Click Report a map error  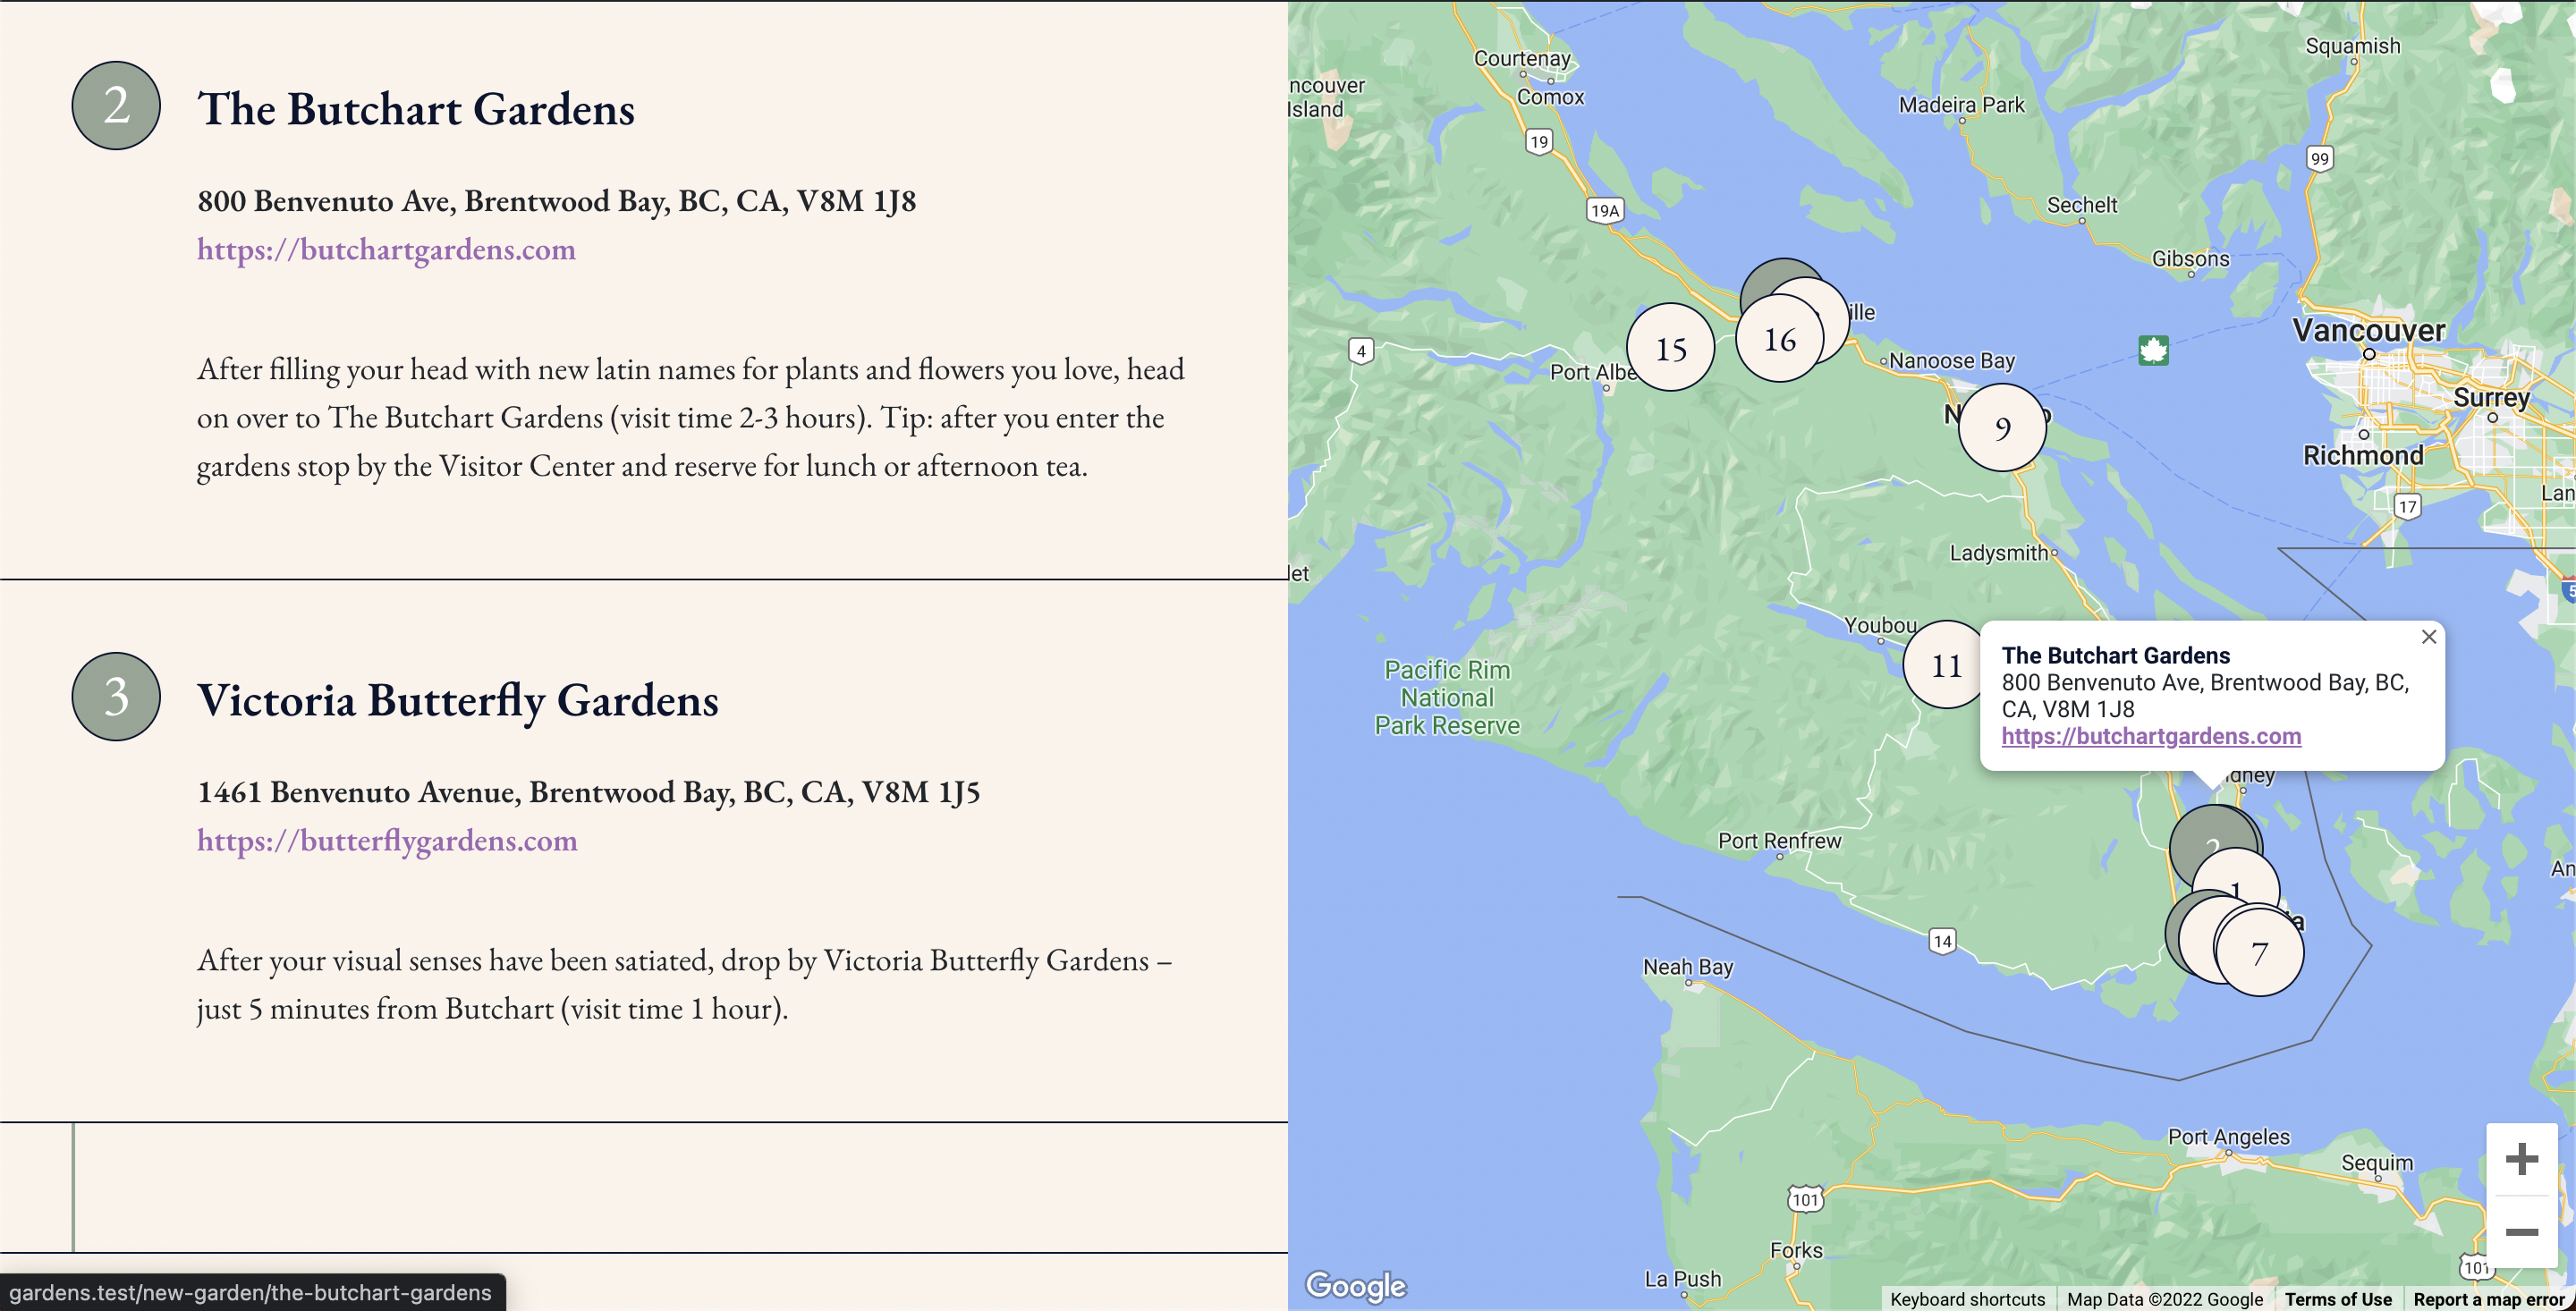click(2489, 1299)
